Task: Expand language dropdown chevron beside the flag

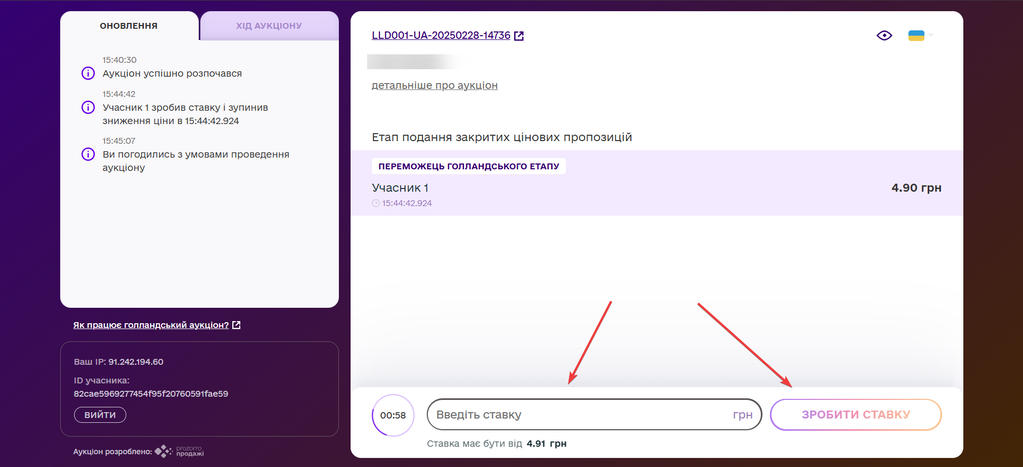Action: [930, 36]
